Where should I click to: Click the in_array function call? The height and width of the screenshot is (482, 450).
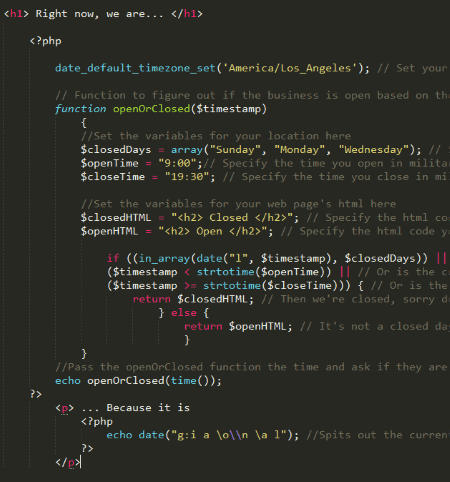tap(164, 259)
